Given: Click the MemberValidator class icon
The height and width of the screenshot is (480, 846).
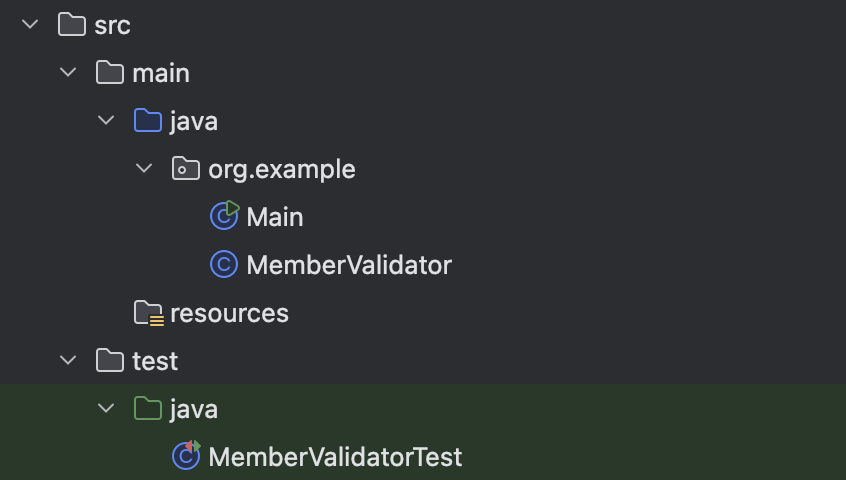Looking at the screenshot, I should [x=224, y=265].
